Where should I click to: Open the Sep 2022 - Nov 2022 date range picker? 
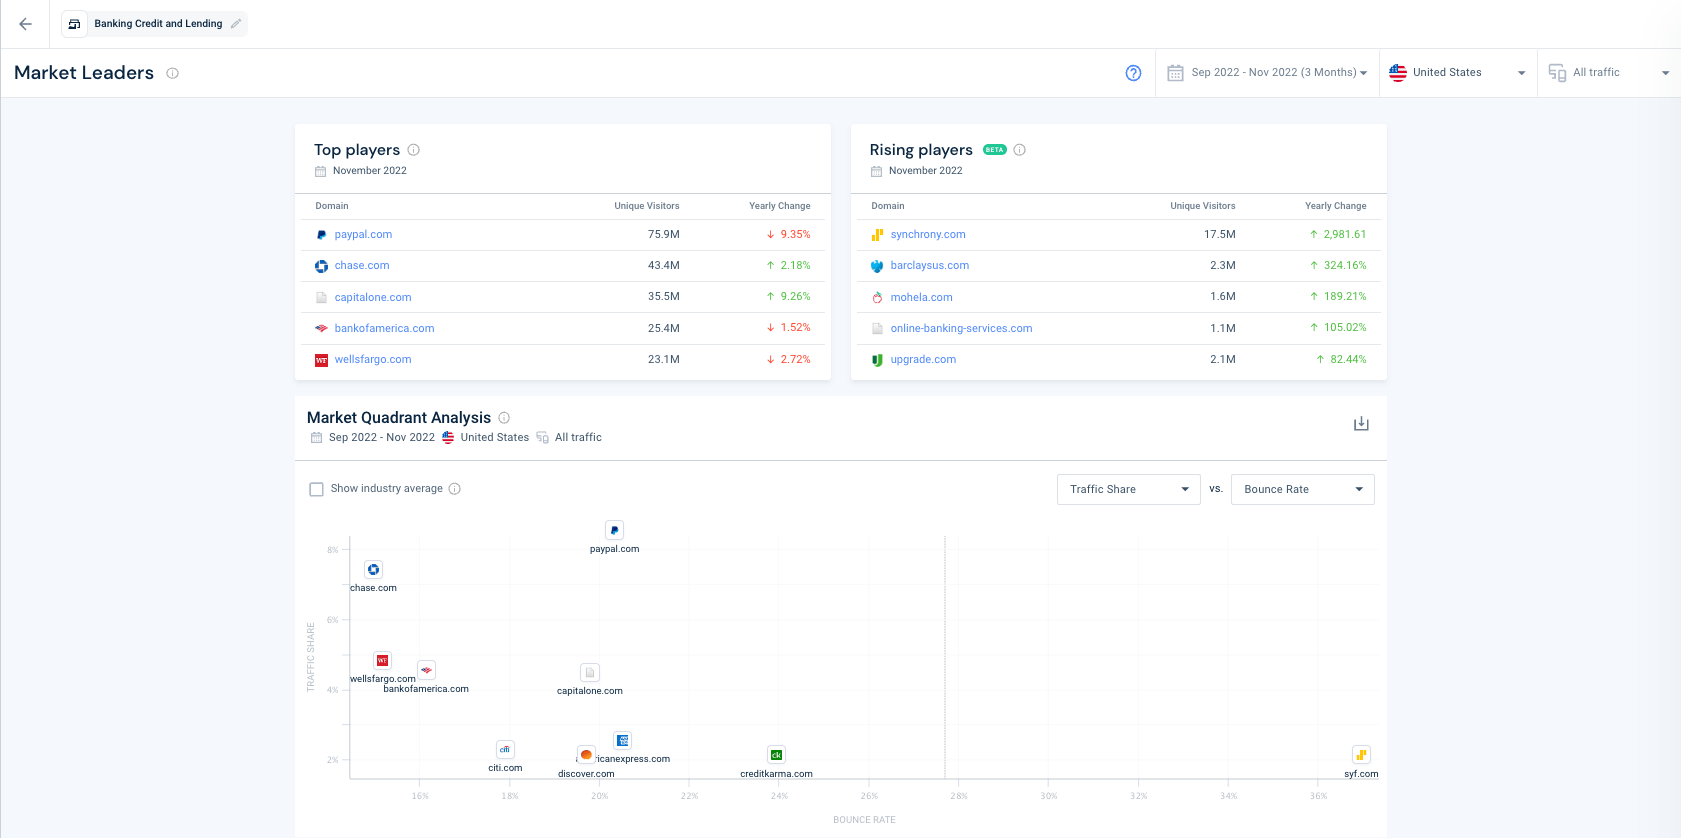pos(1267,73)
